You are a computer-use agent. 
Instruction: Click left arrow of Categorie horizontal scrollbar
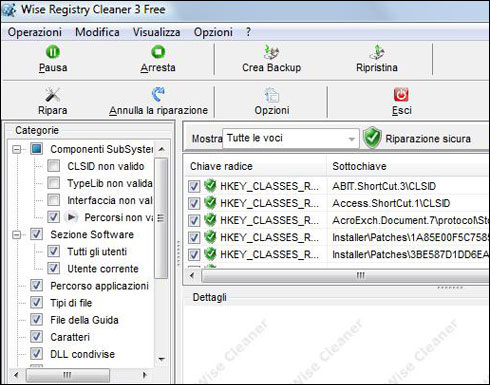tap(16, 375)
